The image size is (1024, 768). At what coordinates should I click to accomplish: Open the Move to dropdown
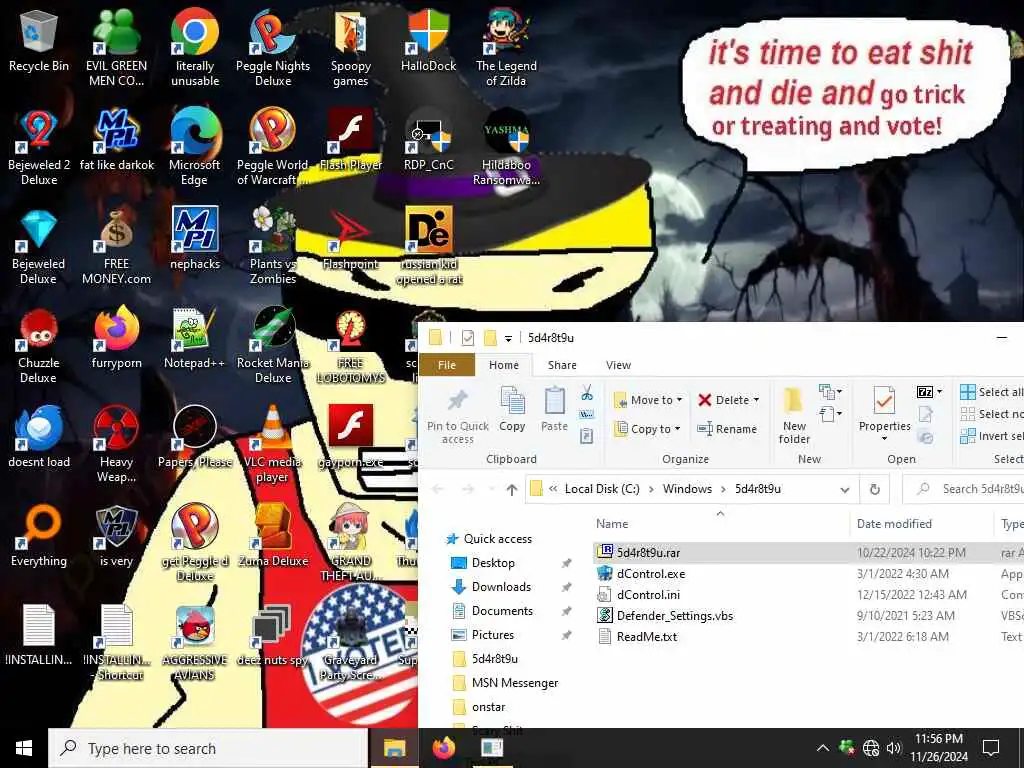tap(648, 400)
